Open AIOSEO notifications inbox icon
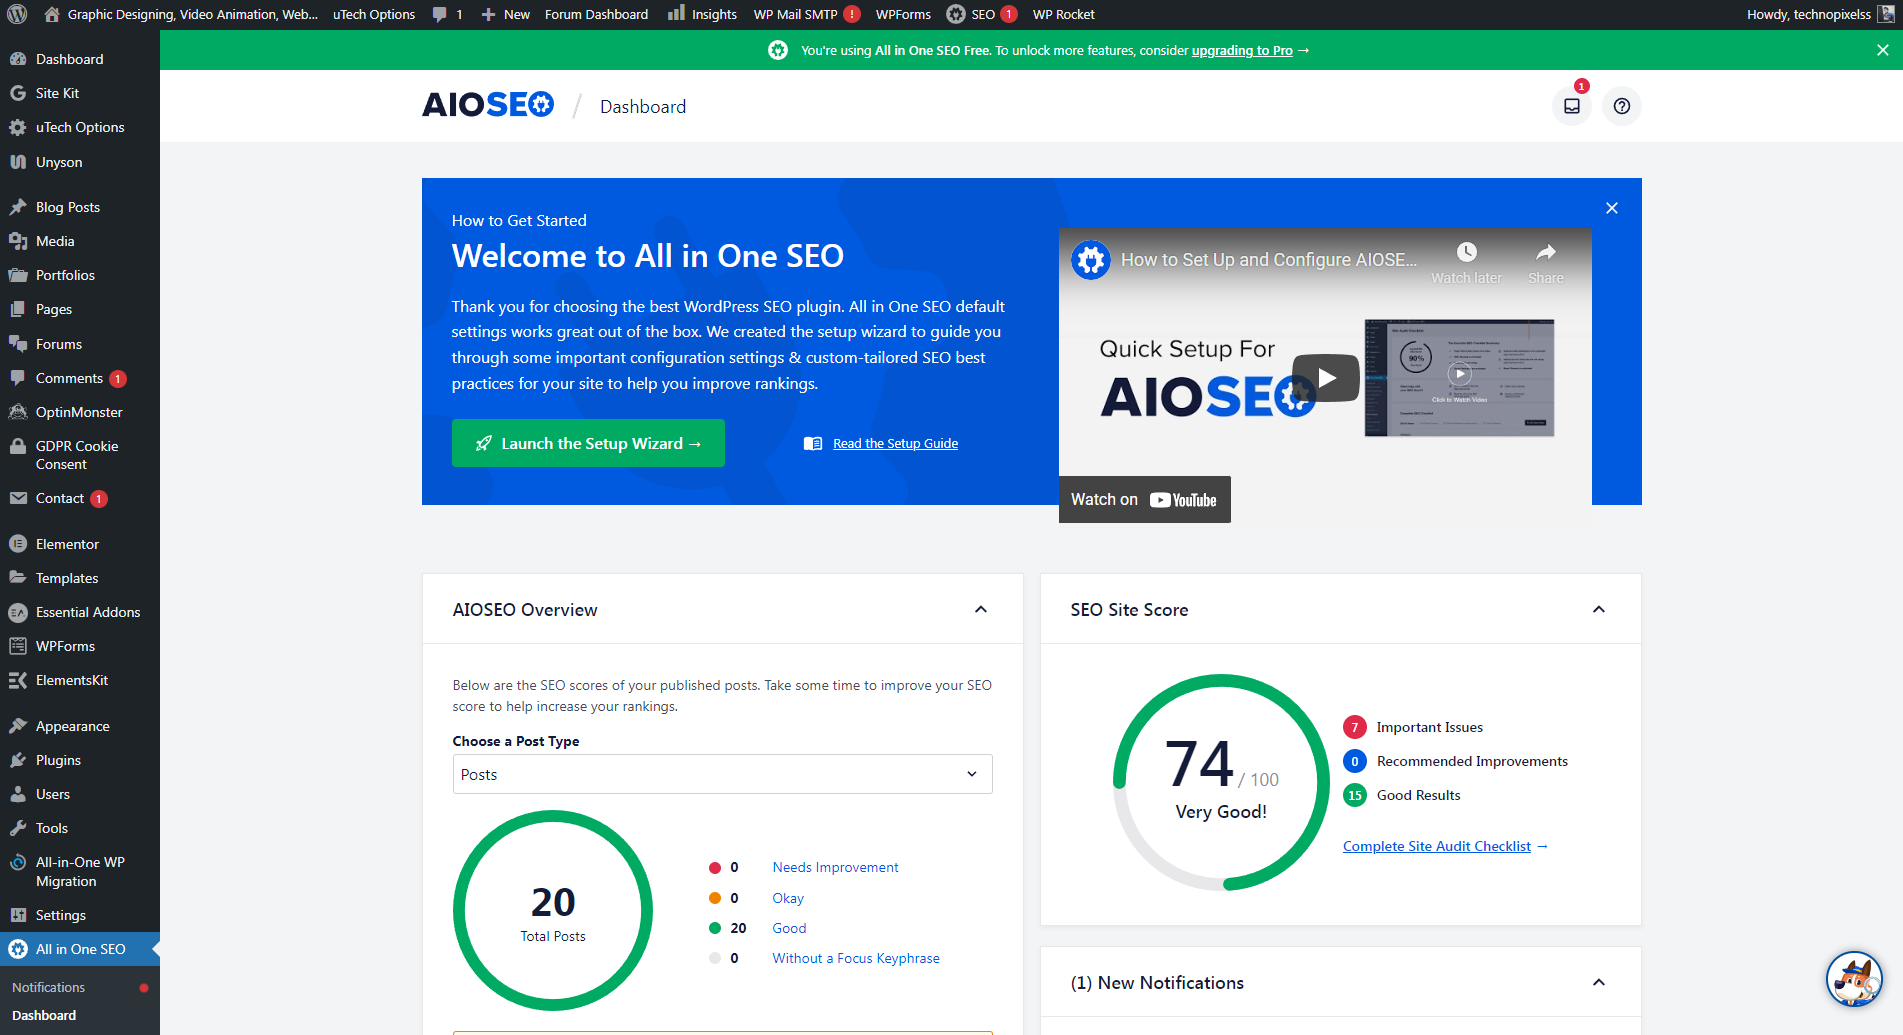The image size is (1903, 1035). click(1572, 106)
